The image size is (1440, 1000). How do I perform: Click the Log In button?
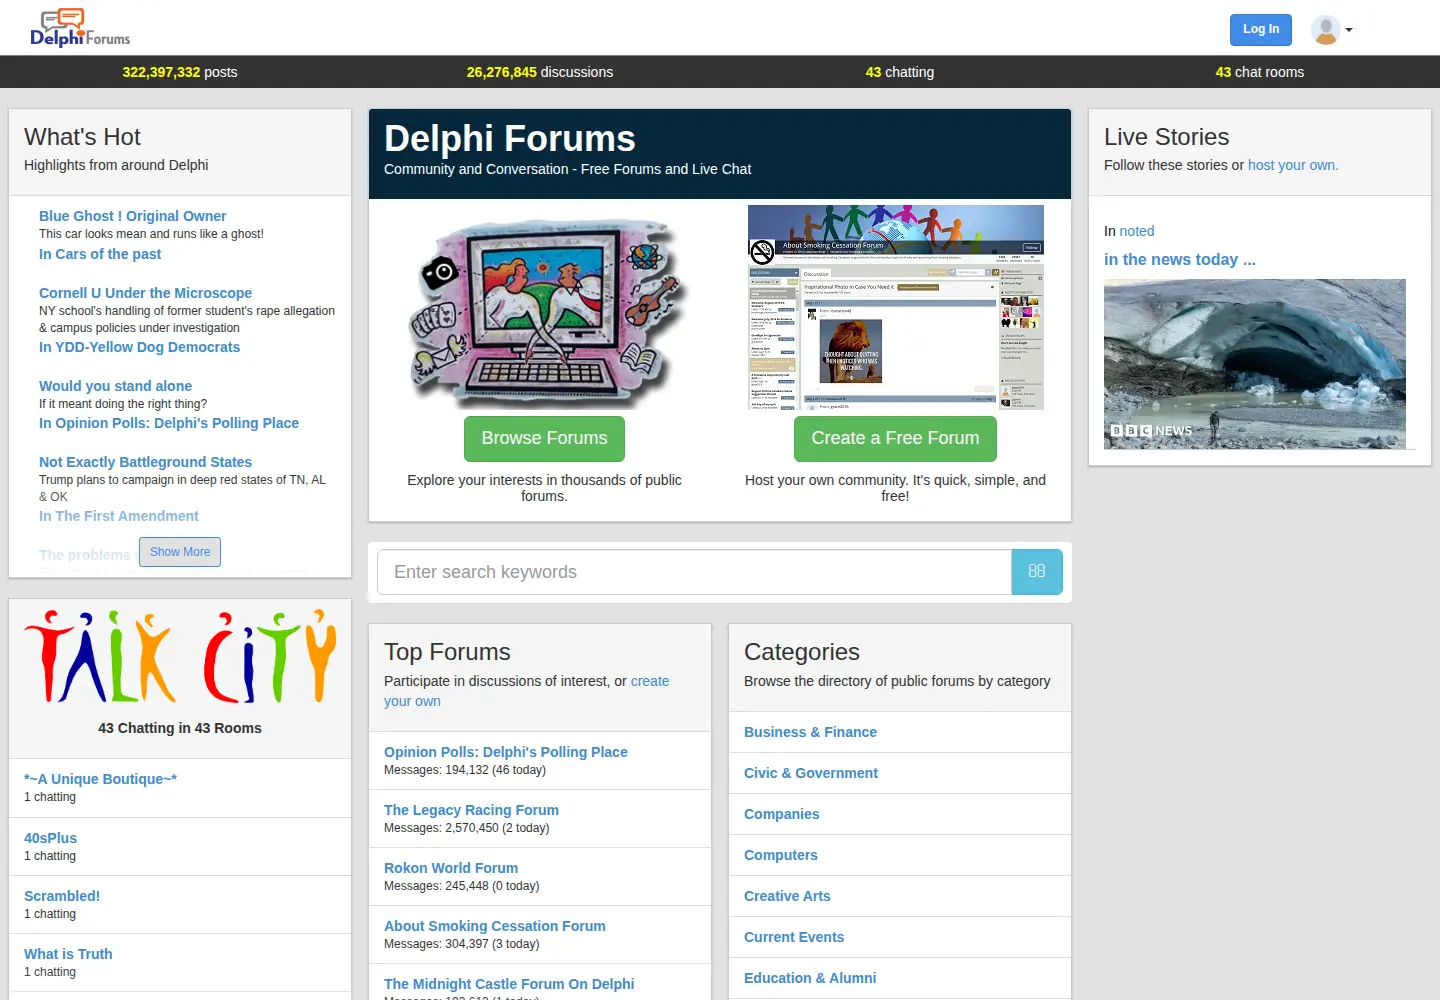[1261, 29]
